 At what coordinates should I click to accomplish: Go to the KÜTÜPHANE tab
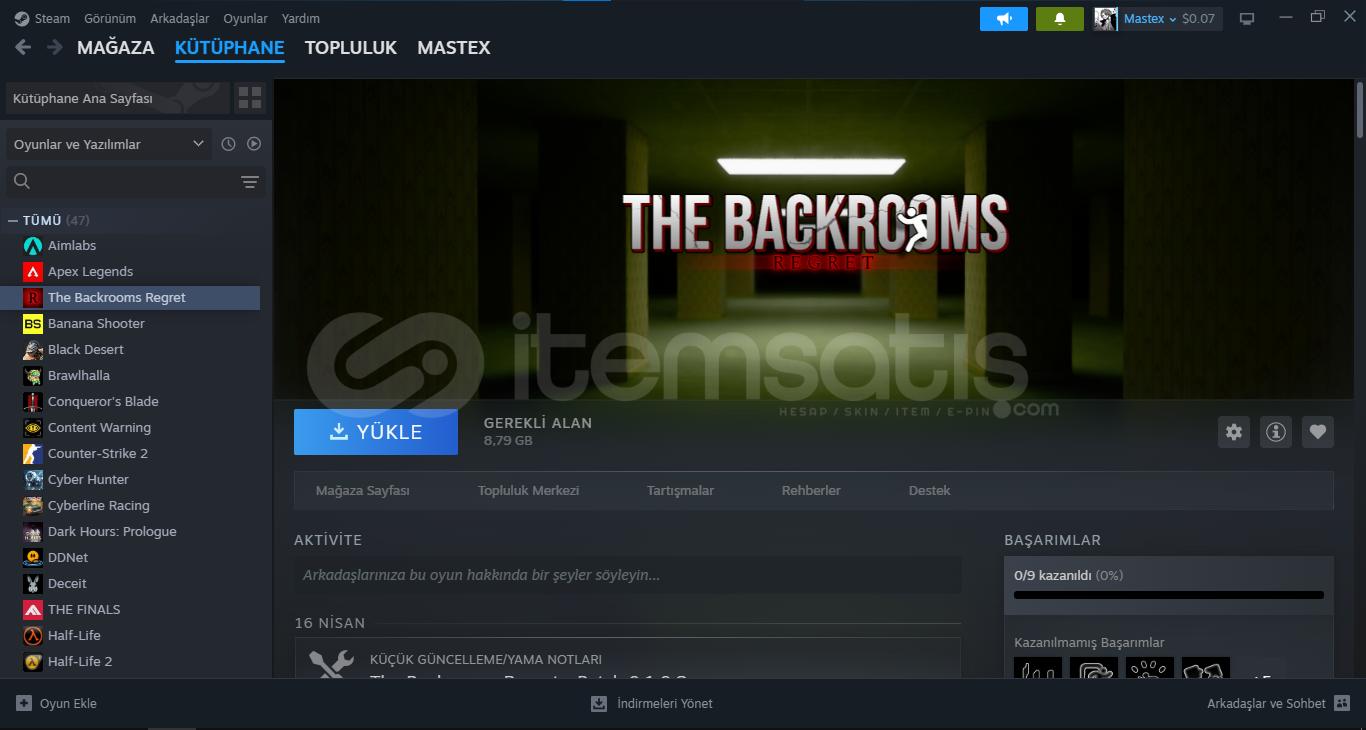229,47
